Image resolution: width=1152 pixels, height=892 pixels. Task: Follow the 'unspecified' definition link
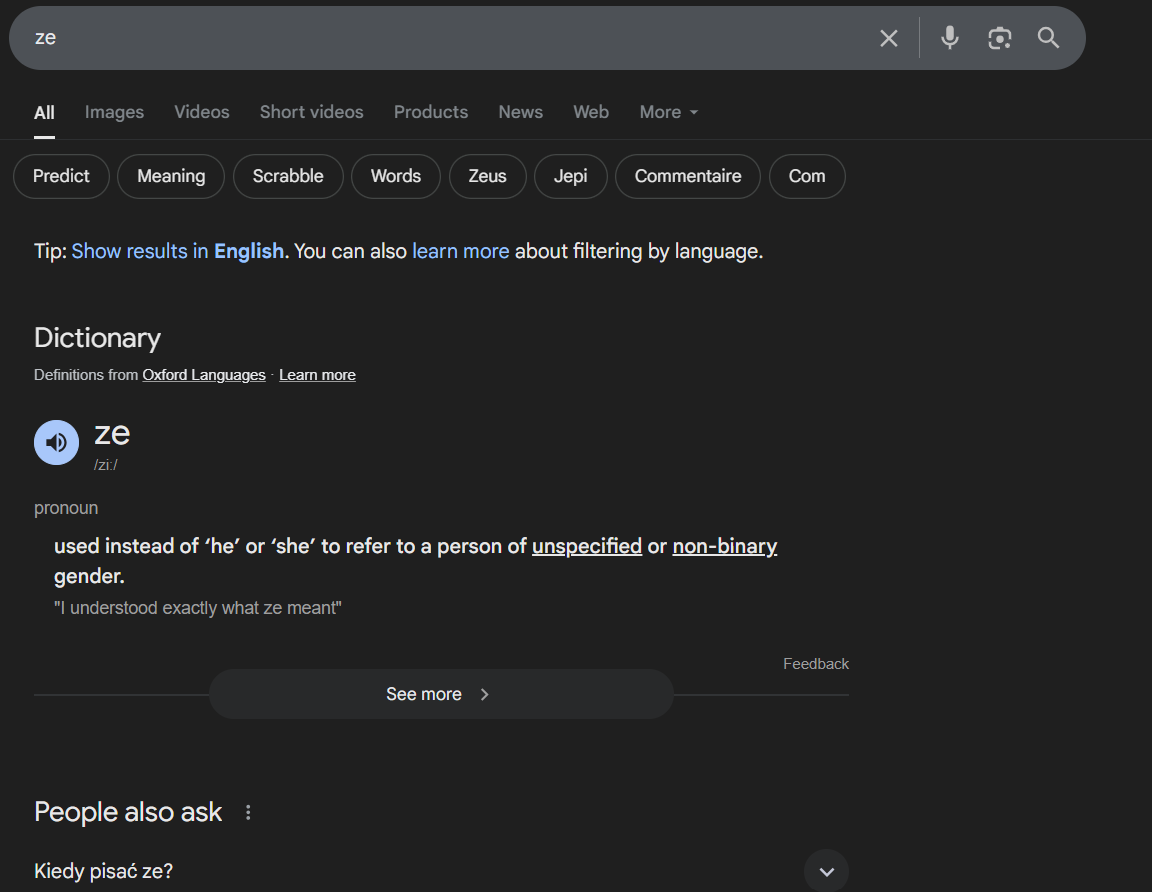[x=587, y=546]
